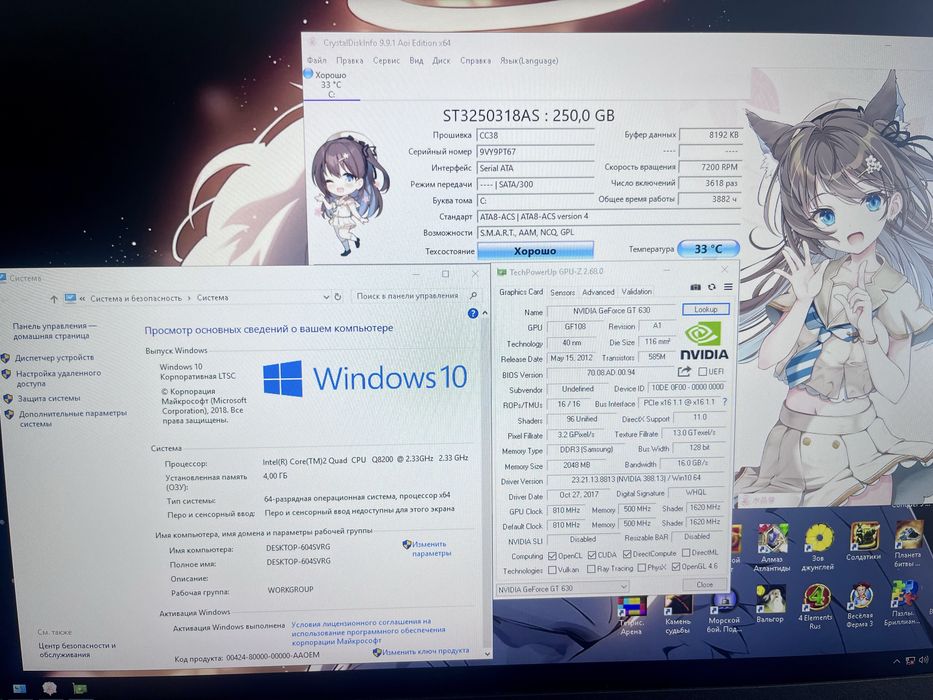933x700 pixels.
Task: Click the Хорошо health status button
Action: pos(536,251)
